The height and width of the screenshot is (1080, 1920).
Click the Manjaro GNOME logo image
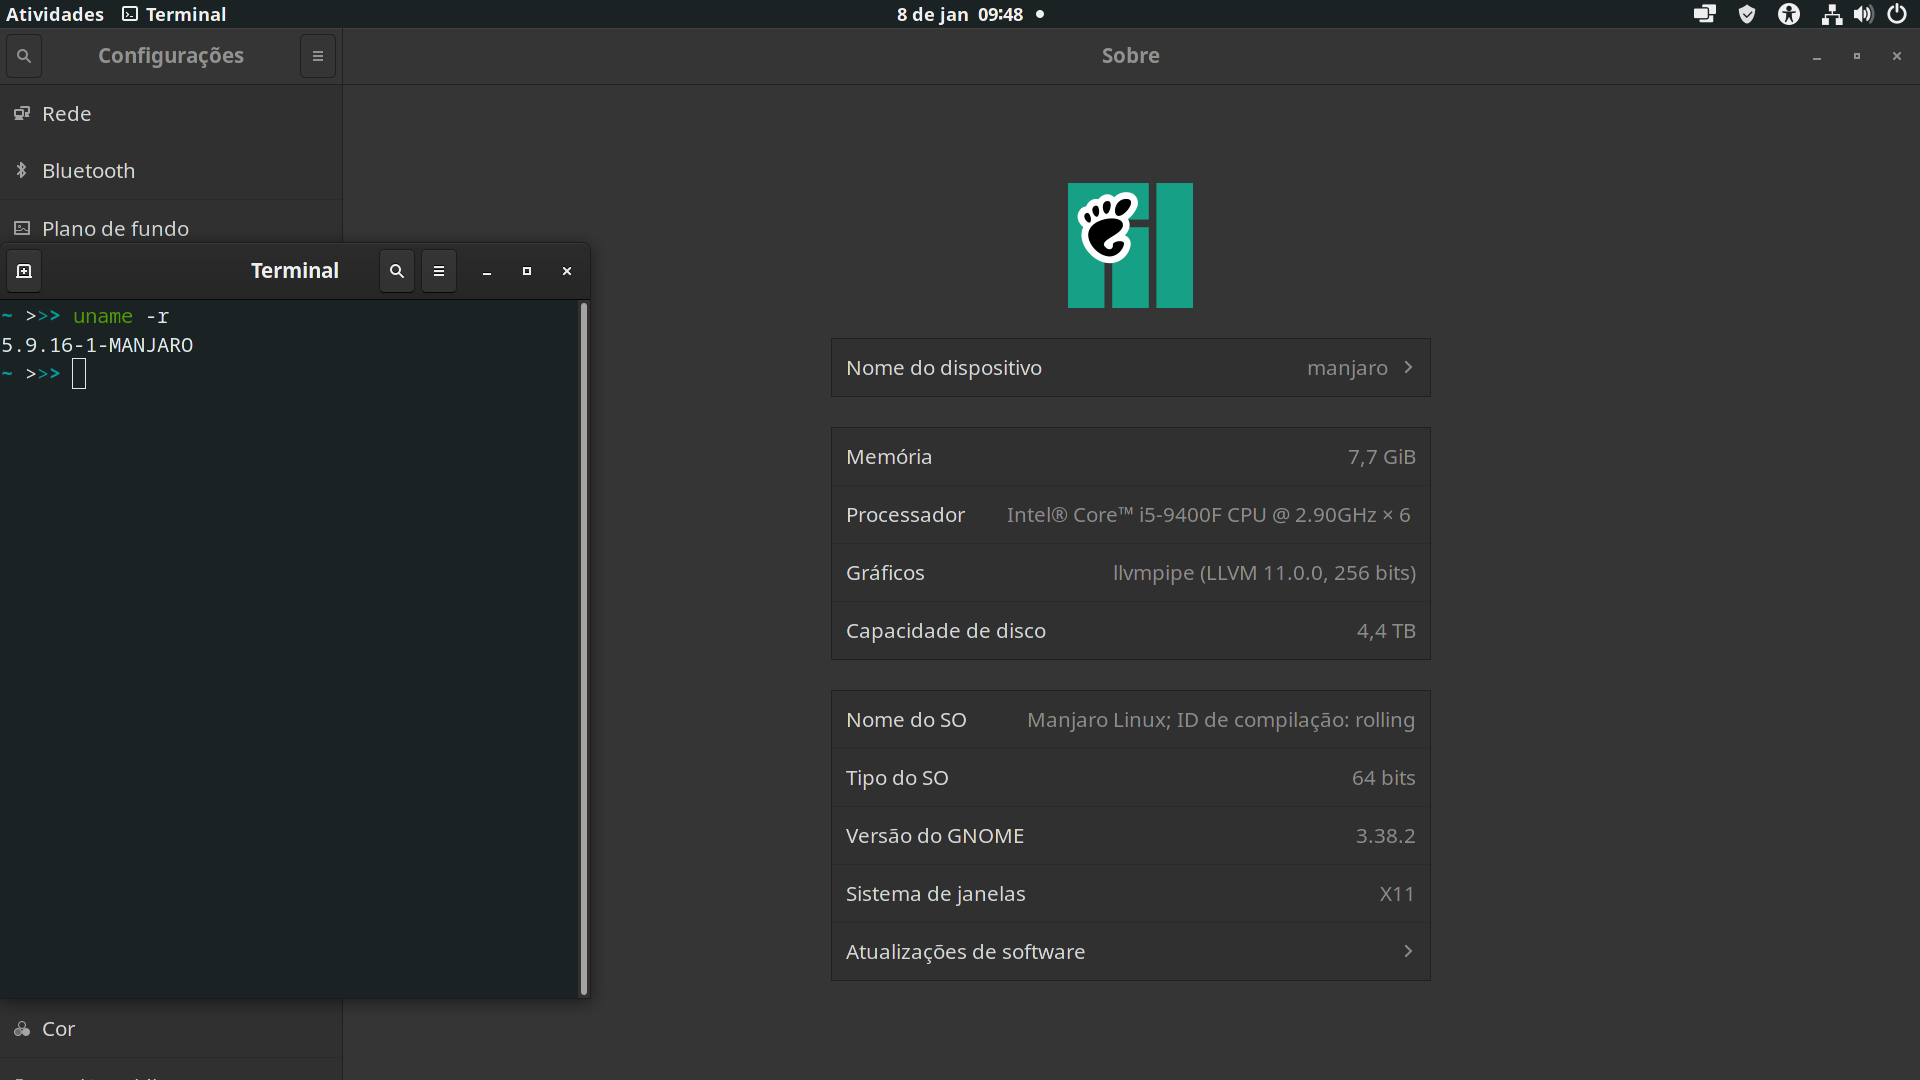1131,245
